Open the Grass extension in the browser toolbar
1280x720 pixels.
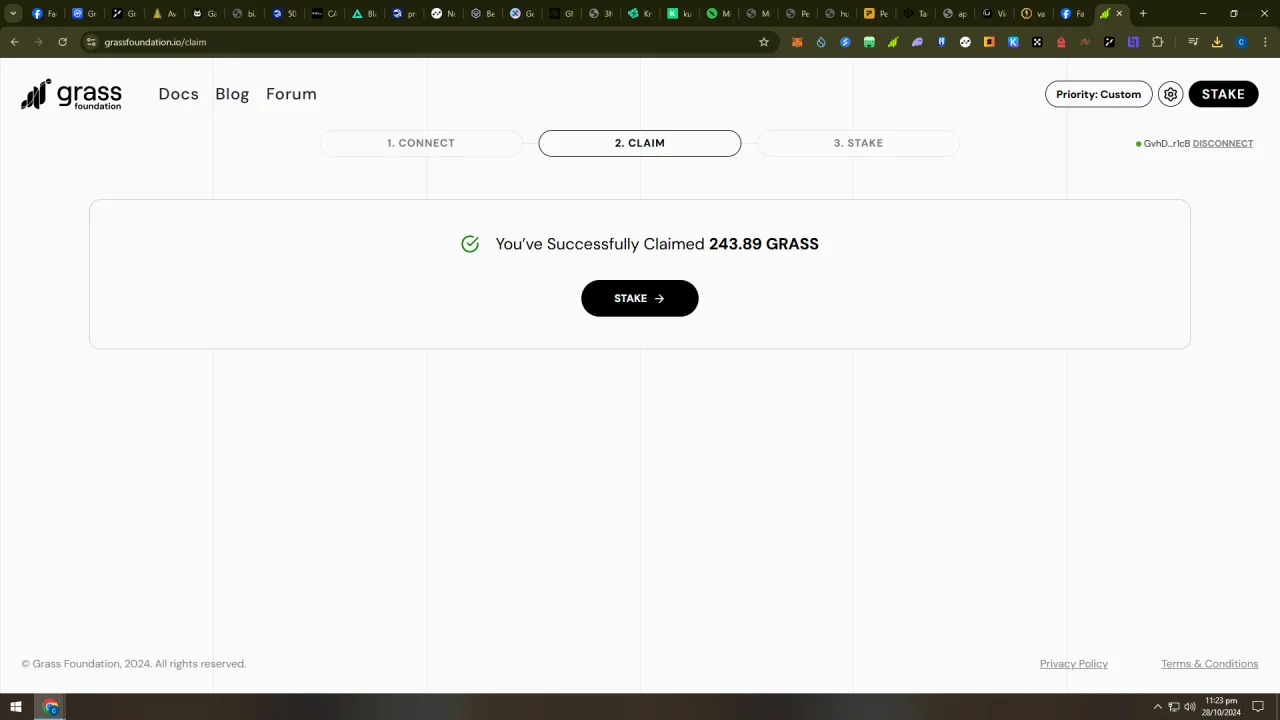point(893,42)
